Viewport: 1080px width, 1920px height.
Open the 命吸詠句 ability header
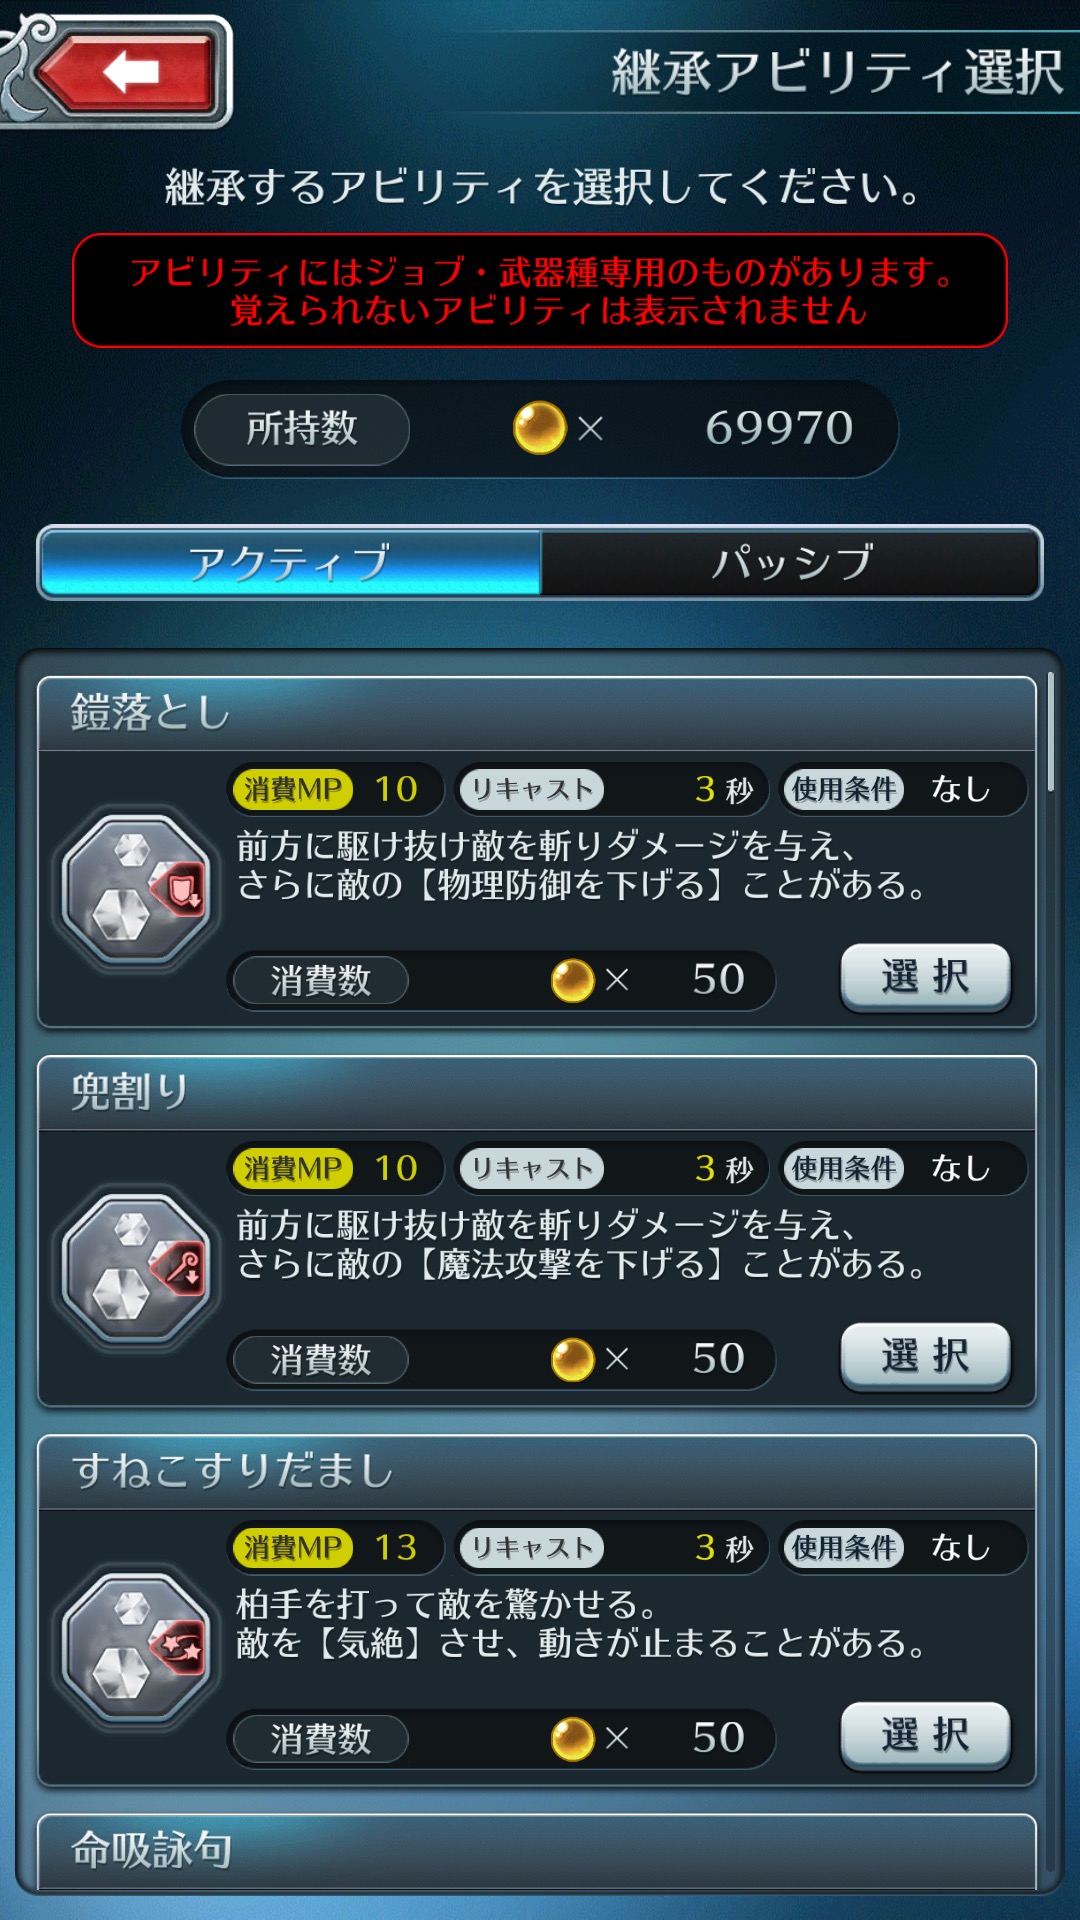coord(537,1850)
